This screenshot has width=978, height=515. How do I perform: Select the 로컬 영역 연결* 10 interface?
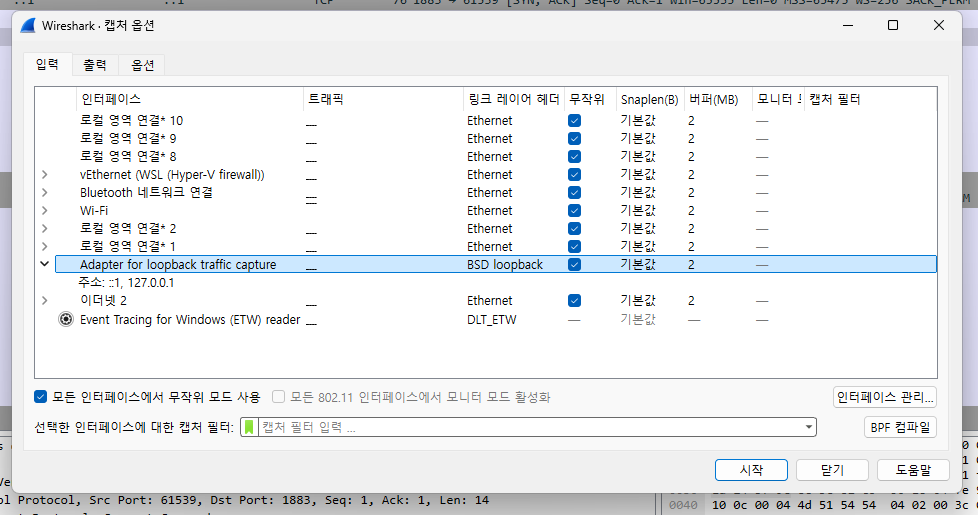tap(132, 120)
